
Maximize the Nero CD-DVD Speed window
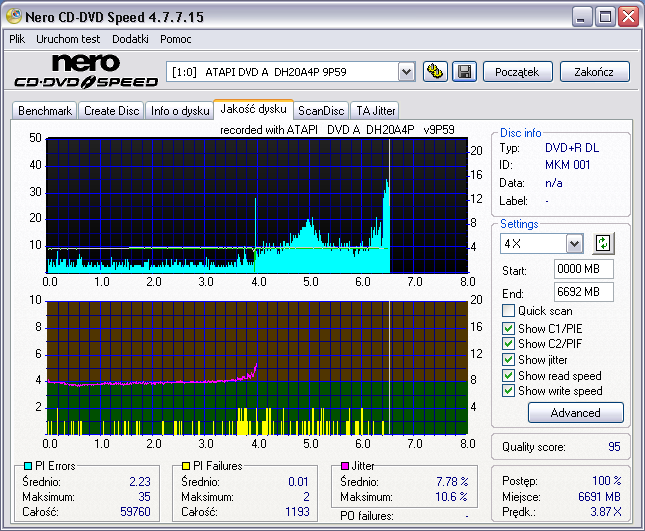(605, 17)
